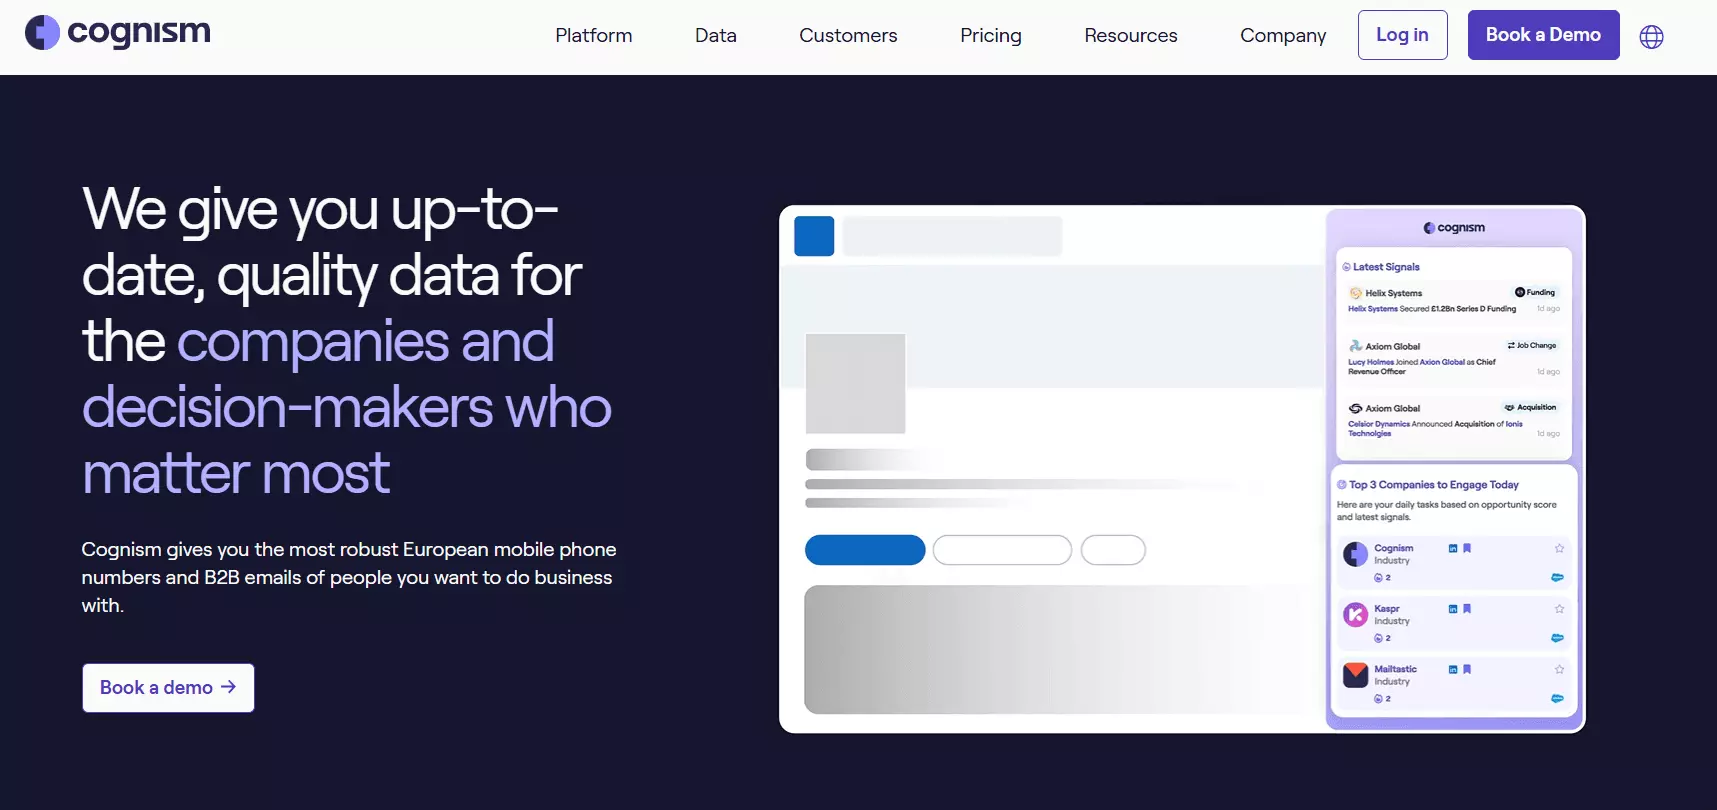Click the Helix Systems link in funding signal

click(x=1373, y=309)
